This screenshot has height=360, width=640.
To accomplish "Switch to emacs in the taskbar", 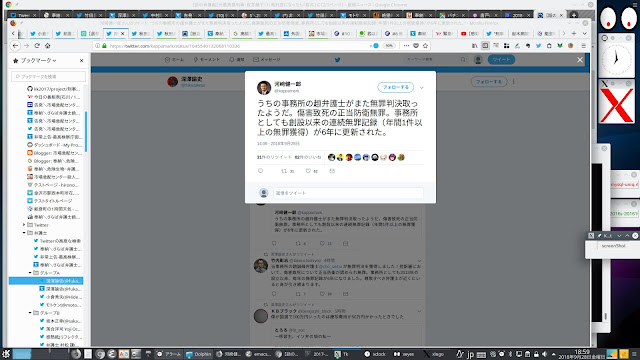I will point(258,354).
